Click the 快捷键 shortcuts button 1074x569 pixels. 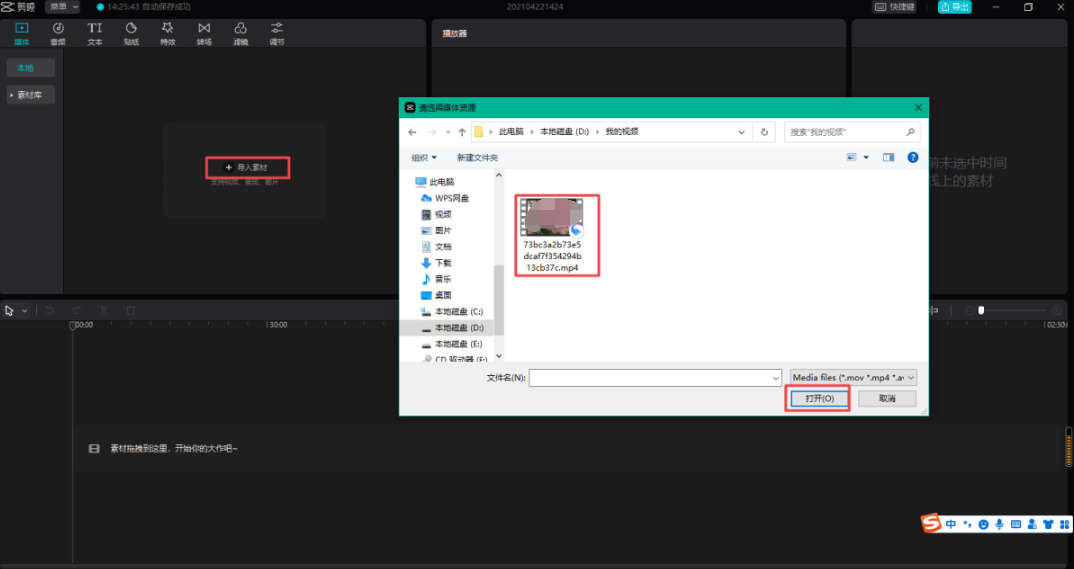click(x=895, y=7)
